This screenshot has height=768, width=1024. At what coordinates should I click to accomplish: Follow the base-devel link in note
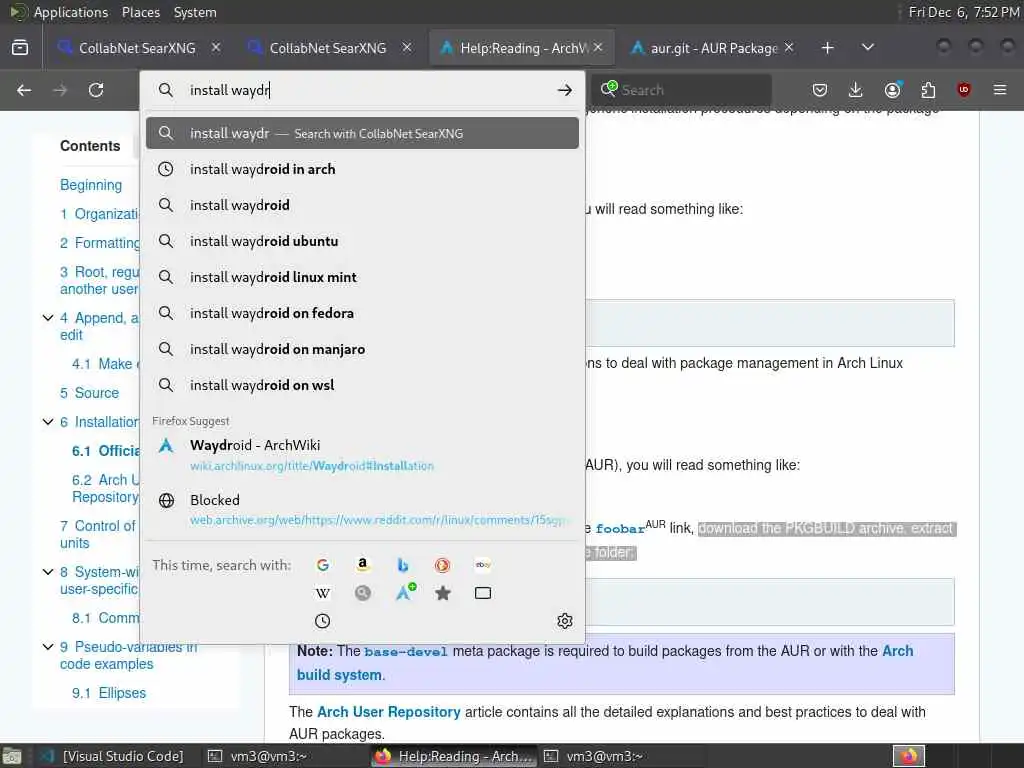pyautogui.click(x=406, y=652)
